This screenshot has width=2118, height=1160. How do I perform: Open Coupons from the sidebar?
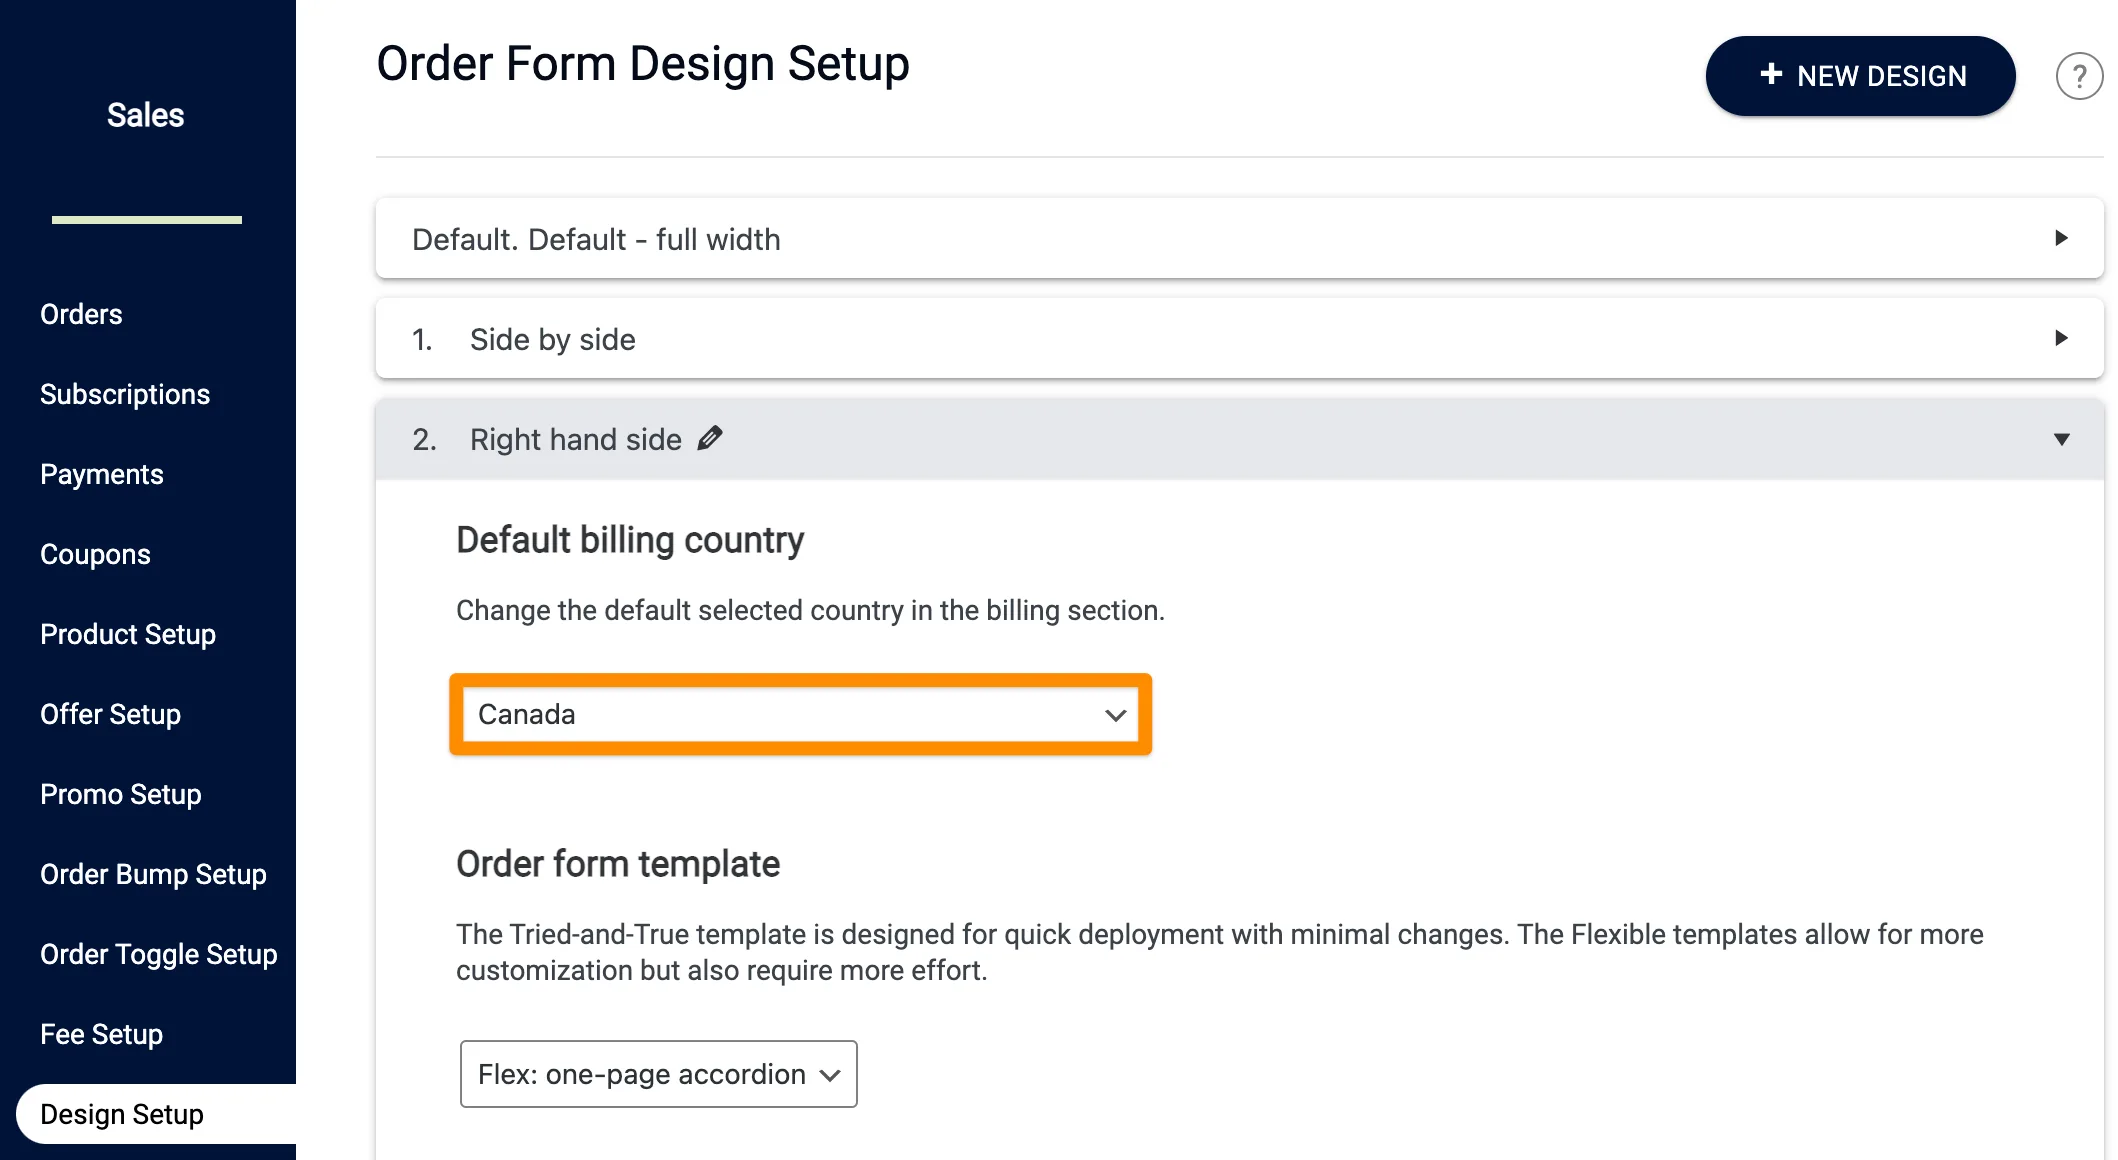coord(95,554)
